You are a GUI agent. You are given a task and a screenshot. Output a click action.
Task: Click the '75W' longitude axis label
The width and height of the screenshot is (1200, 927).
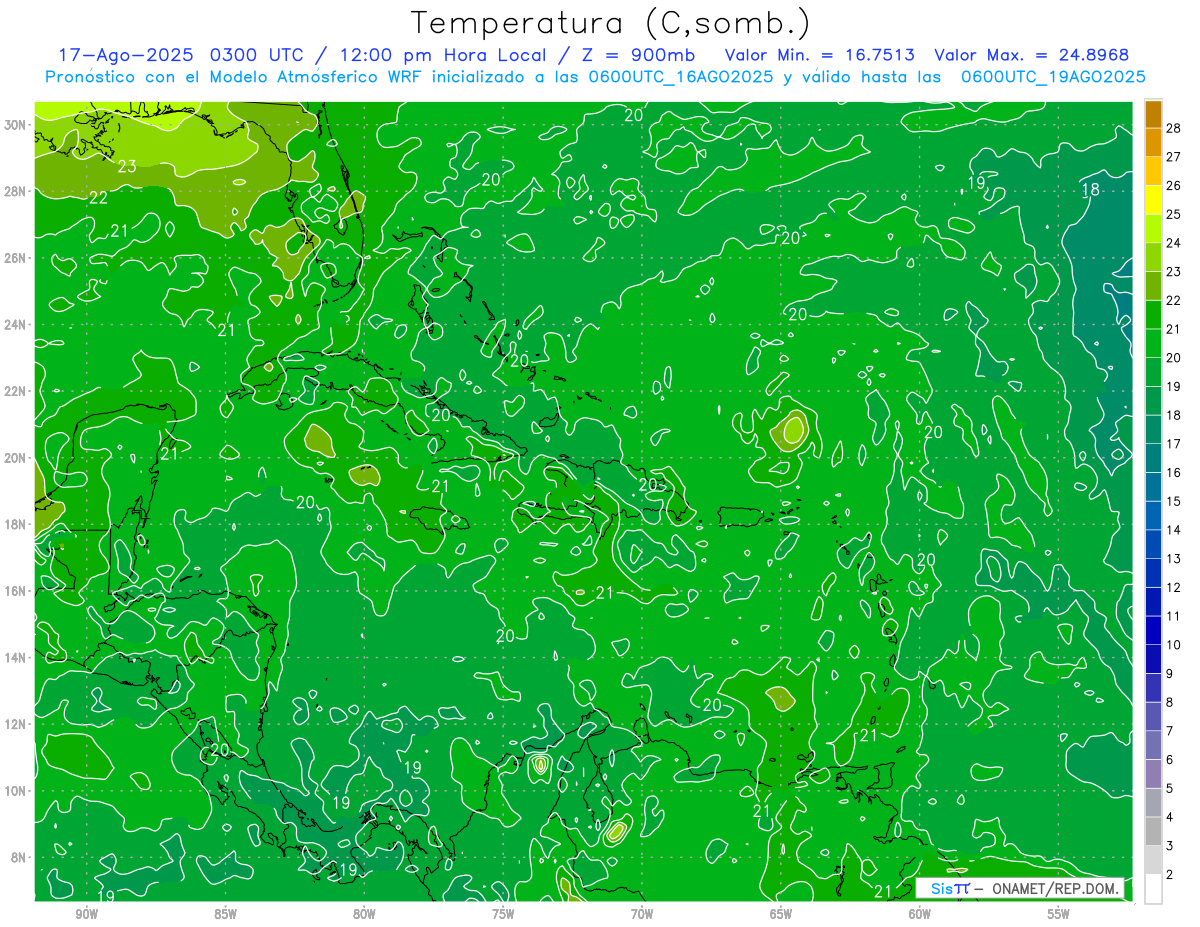503,914
